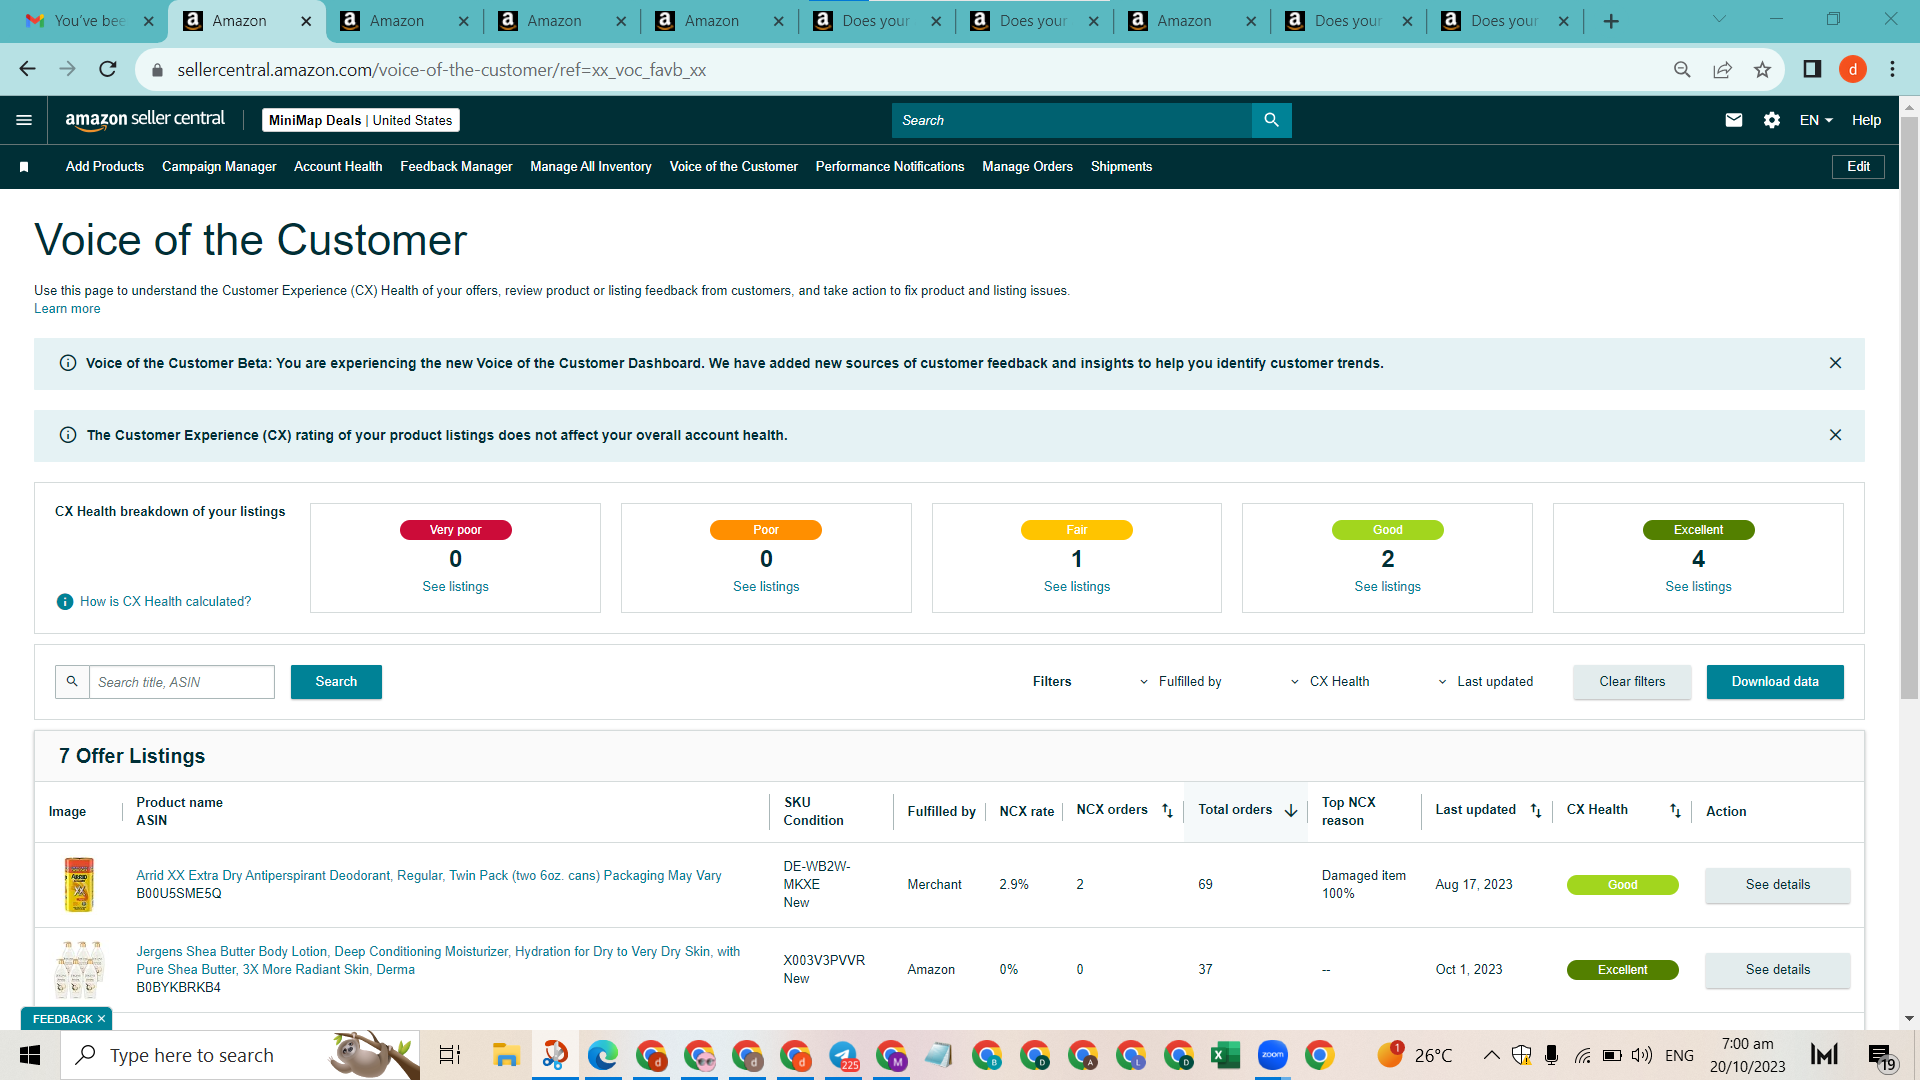
Task: Click Download data
Action: point(1775,682)
